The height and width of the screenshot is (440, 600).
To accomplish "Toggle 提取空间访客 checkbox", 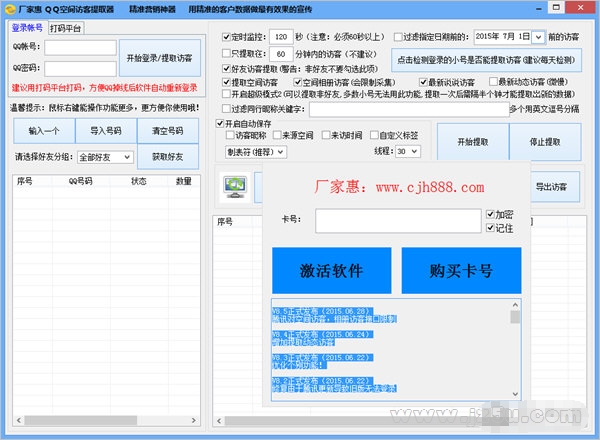I will (226, 82).
